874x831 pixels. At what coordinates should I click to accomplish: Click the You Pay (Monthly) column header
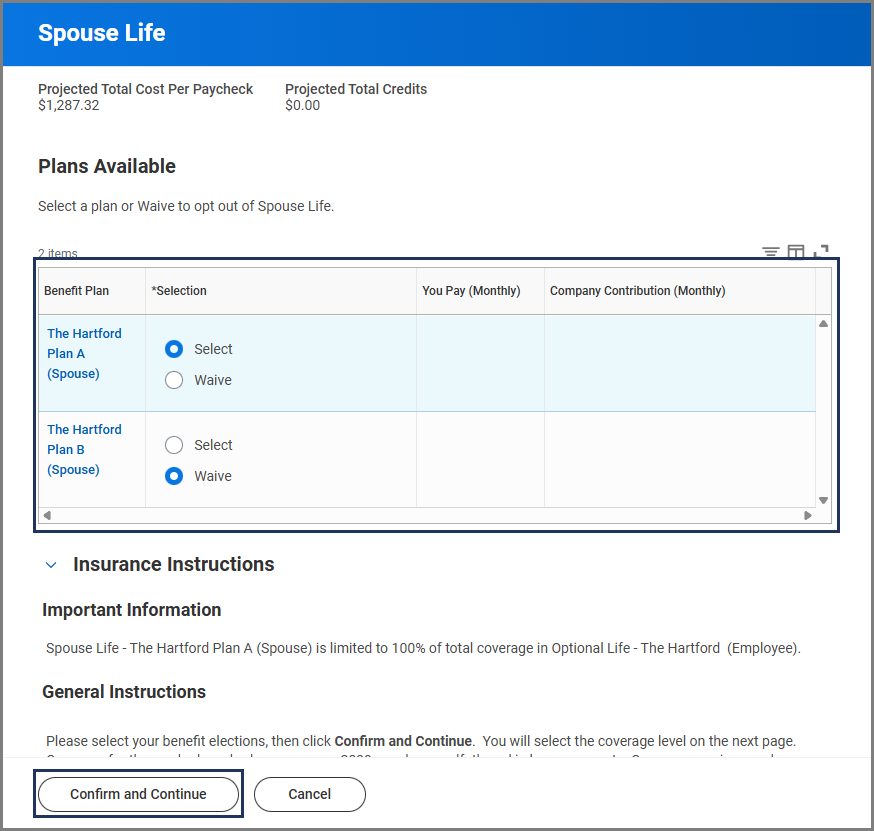[x=471, y=291]
